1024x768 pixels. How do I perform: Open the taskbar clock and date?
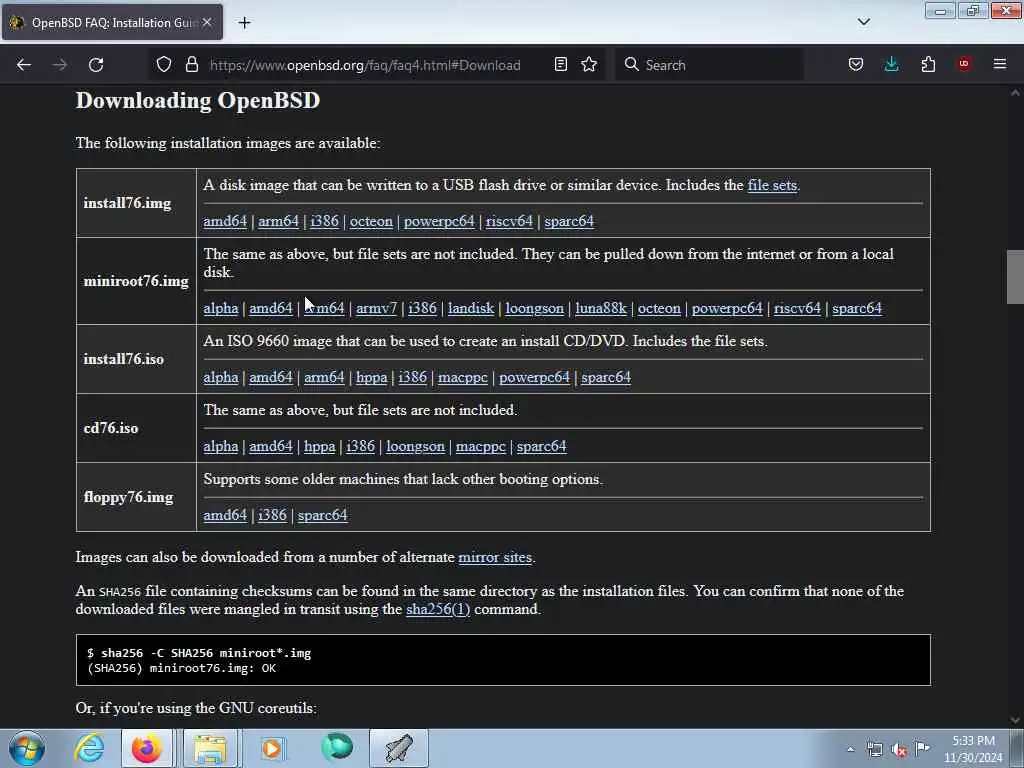[x=973, y=749]
